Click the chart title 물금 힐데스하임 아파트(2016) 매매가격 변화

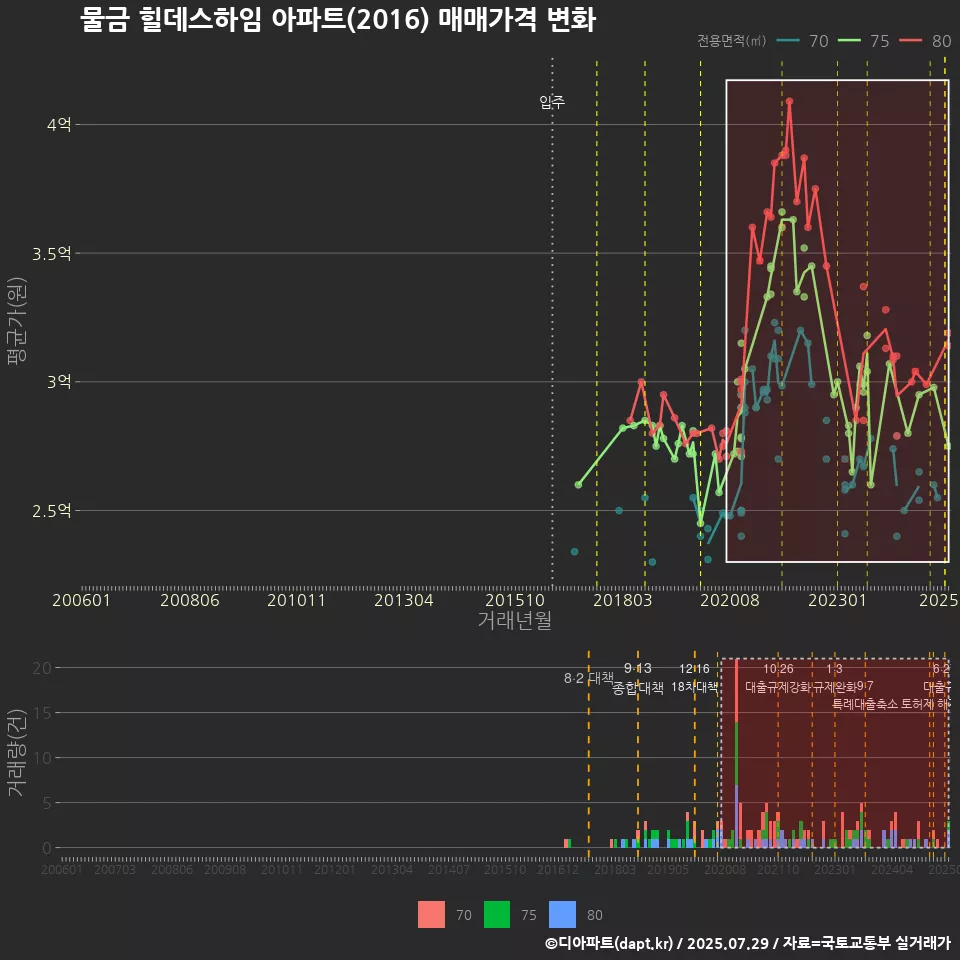[337, 20]
